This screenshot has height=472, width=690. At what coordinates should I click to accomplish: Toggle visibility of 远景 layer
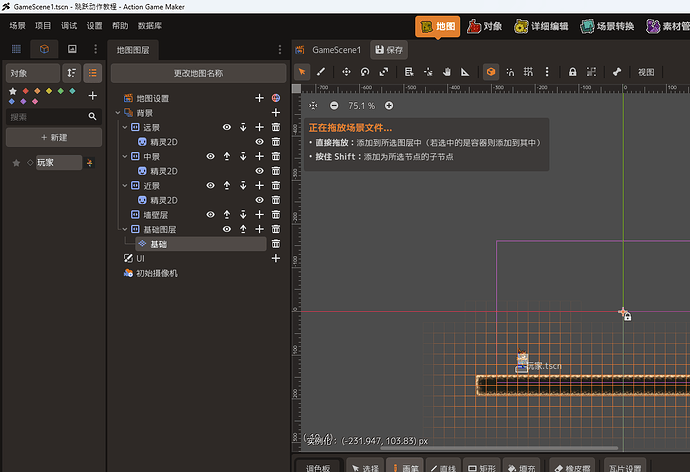point(227,127)
